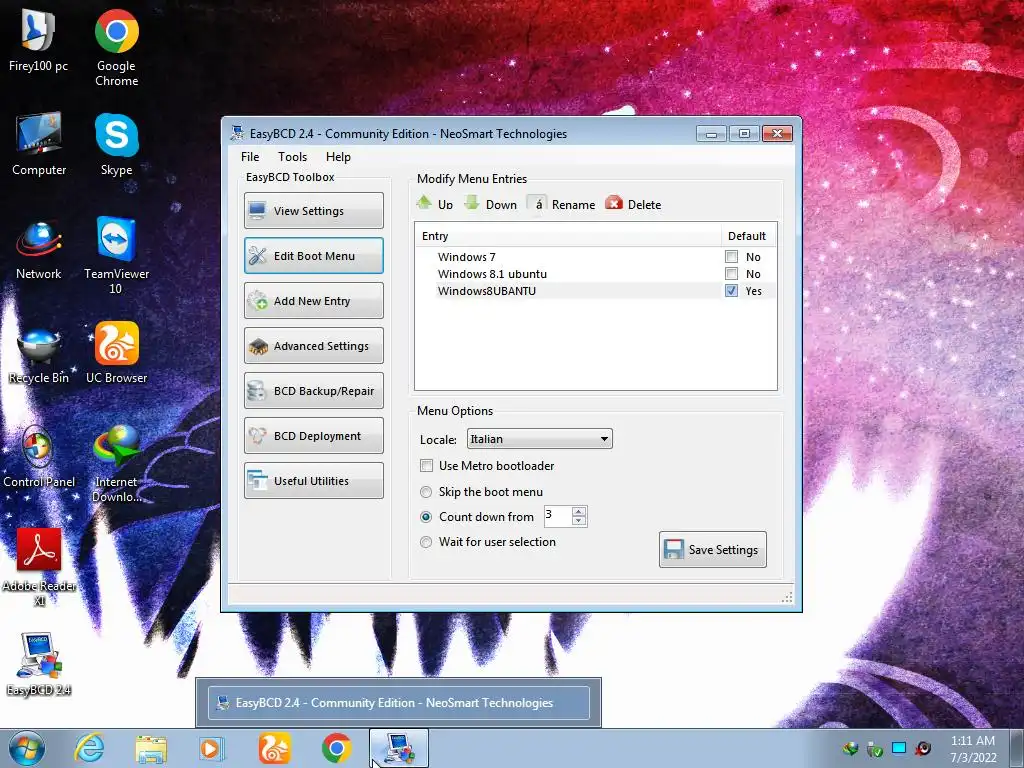Click the Entry column header
The width and height of the screenshot is (1024, 768).
point(568,236)
